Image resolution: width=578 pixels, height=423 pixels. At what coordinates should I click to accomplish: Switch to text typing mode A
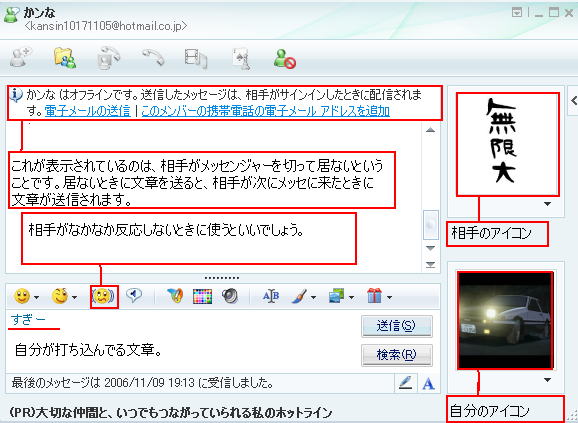(x=428, y=384)
